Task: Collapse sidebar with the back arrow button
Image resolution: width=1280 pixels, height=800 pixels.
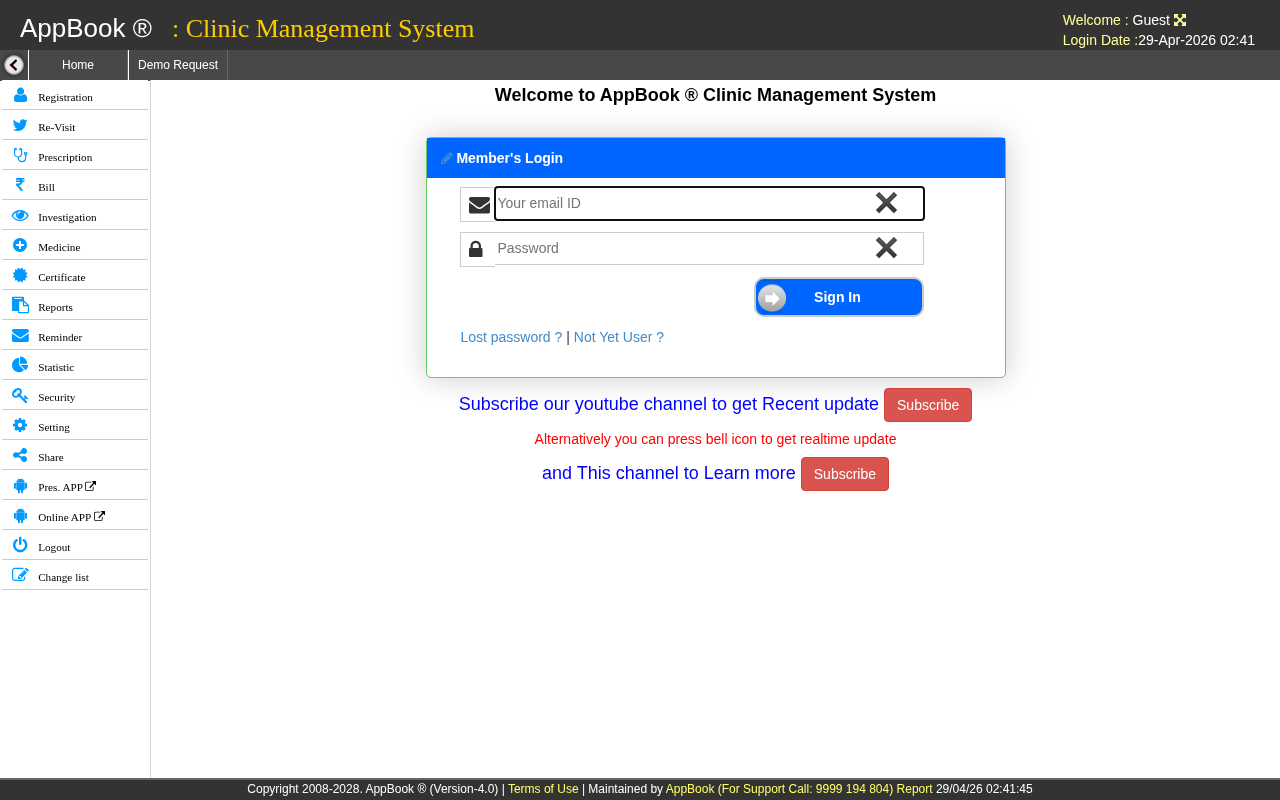Action: coord(14,65)
